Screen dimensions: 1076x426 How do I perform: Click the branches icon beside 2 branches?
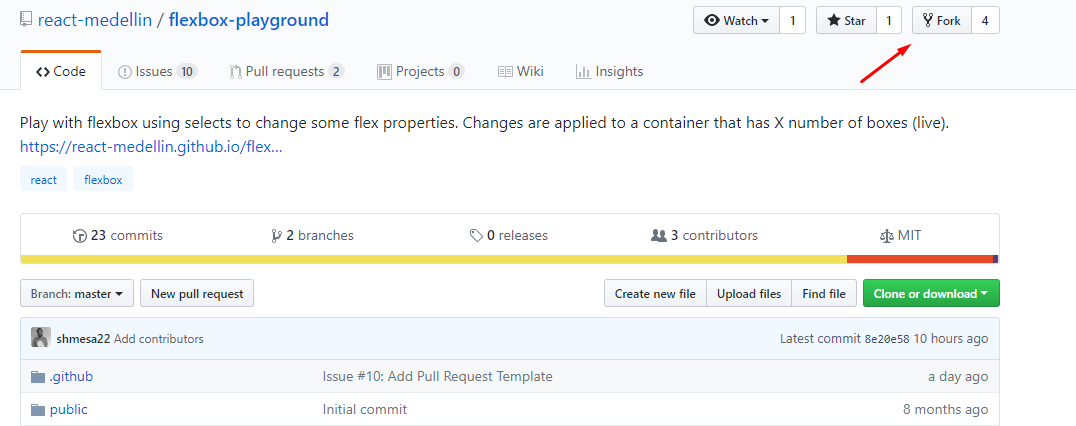tap(277, 236)
